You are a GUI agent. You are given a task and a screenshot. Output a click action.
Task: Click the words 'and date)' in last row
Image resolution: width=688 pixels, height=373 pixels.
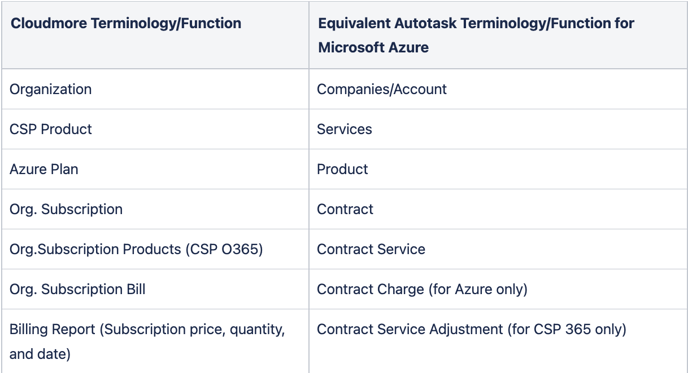tap(40, 354)
